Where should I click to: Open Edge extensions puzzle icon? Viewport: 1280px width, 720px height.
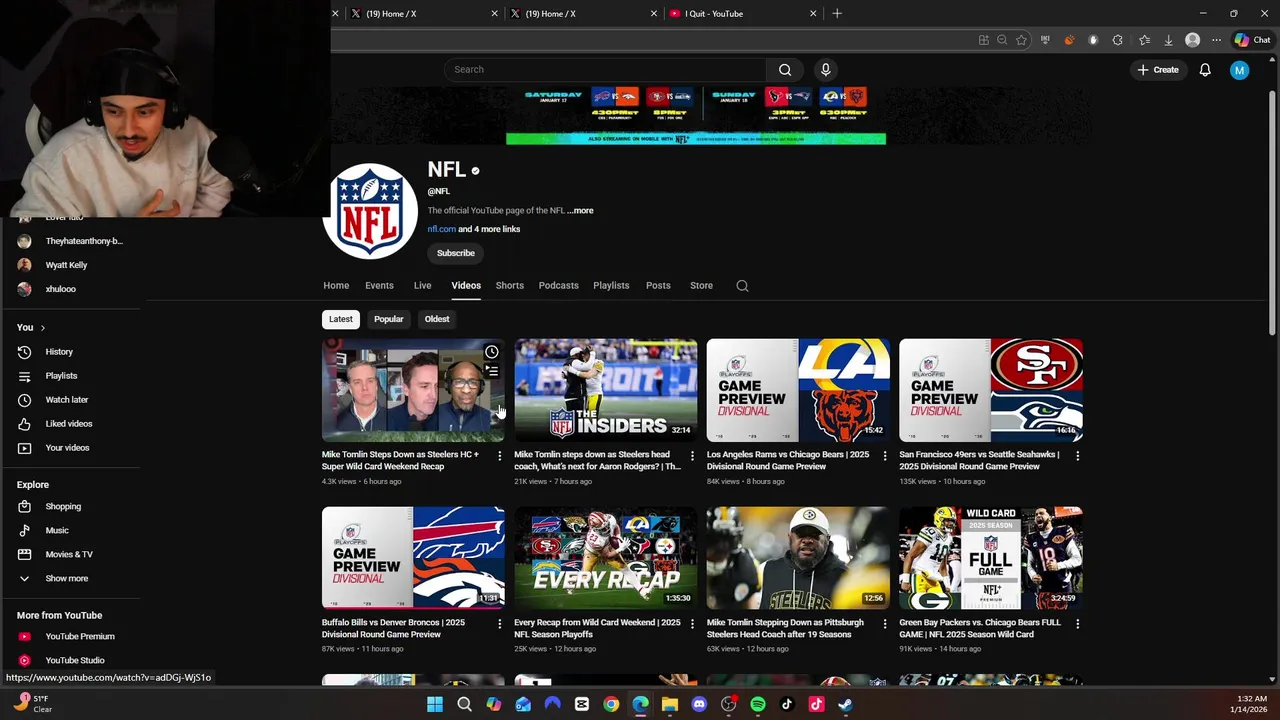(1117, 40)
